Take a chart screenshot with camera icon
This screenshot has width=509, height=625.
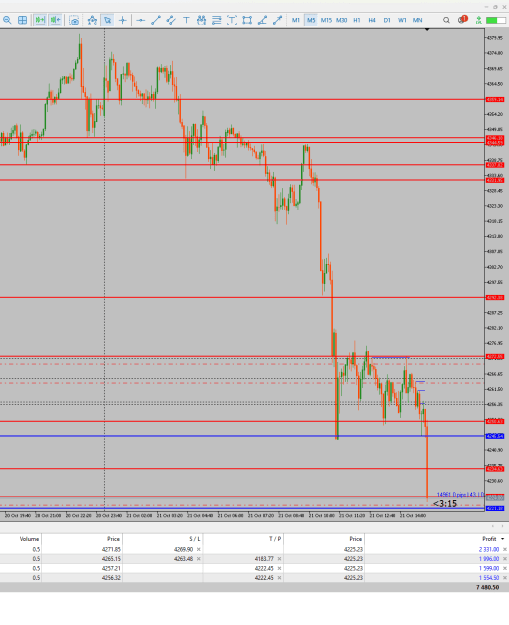pos(74,20)
